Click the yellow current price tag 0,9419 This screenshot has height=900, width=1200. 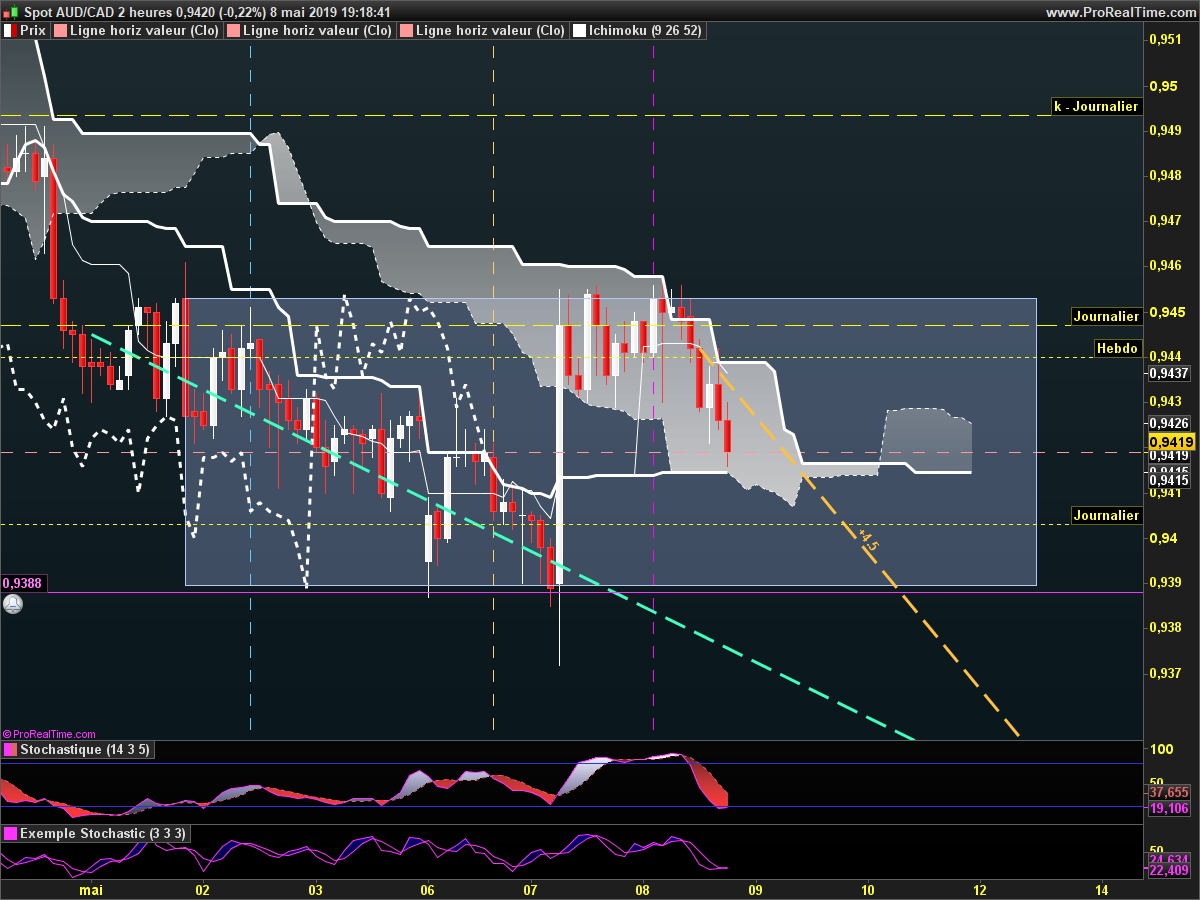pyautogui.click(x=1171, y=441)
